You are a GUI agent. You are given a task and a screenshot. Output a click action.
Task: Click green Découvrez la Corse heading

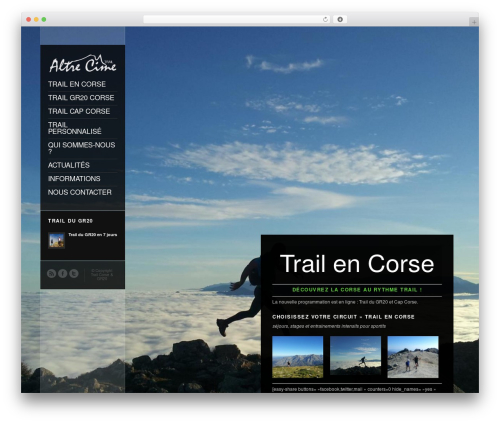tap(357, 290)
